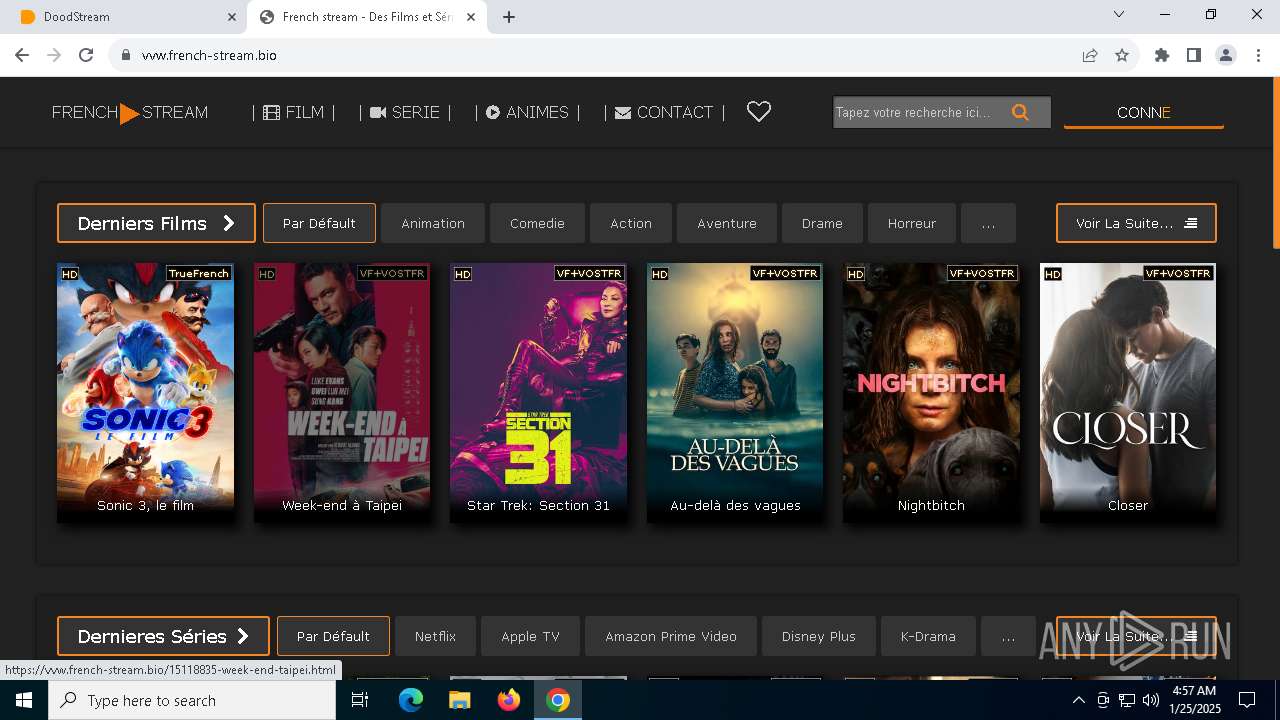Close the DoodStream tab
The height and width of the screenshot is (720, 1280).
pyautogui.click(x=232, y=17)
